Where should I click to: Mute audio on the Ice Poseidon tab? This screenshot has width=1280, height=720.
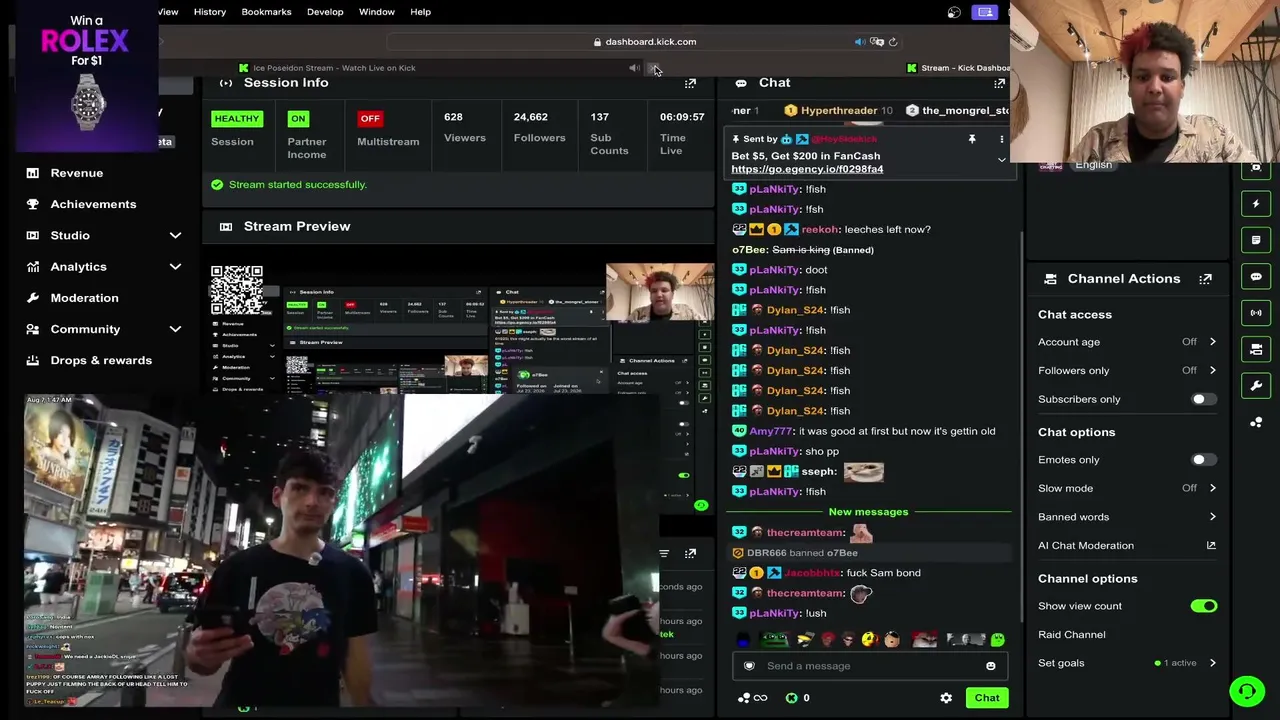click(634, 68)
